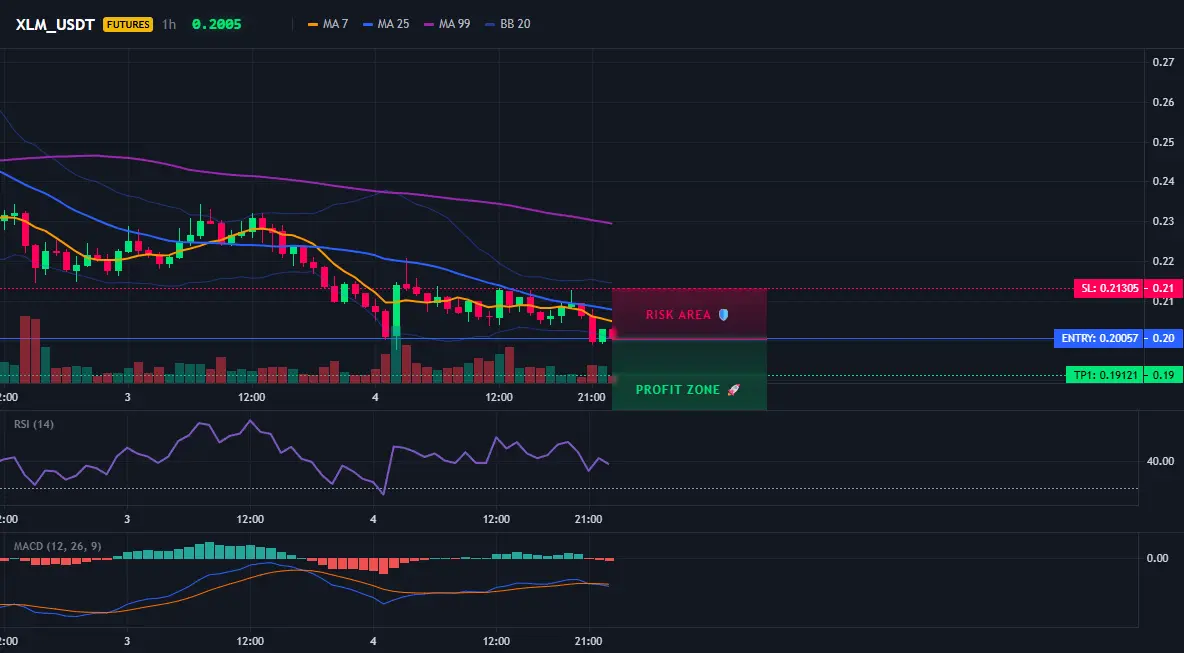
Task: Click the red SL: 0.21305 price tag
Action: 1108,288
